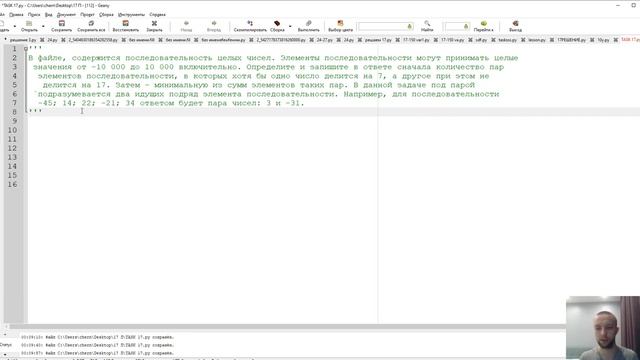Open the Инструменты menu
This screenshot has height=360, width=640.
(131, 15)
